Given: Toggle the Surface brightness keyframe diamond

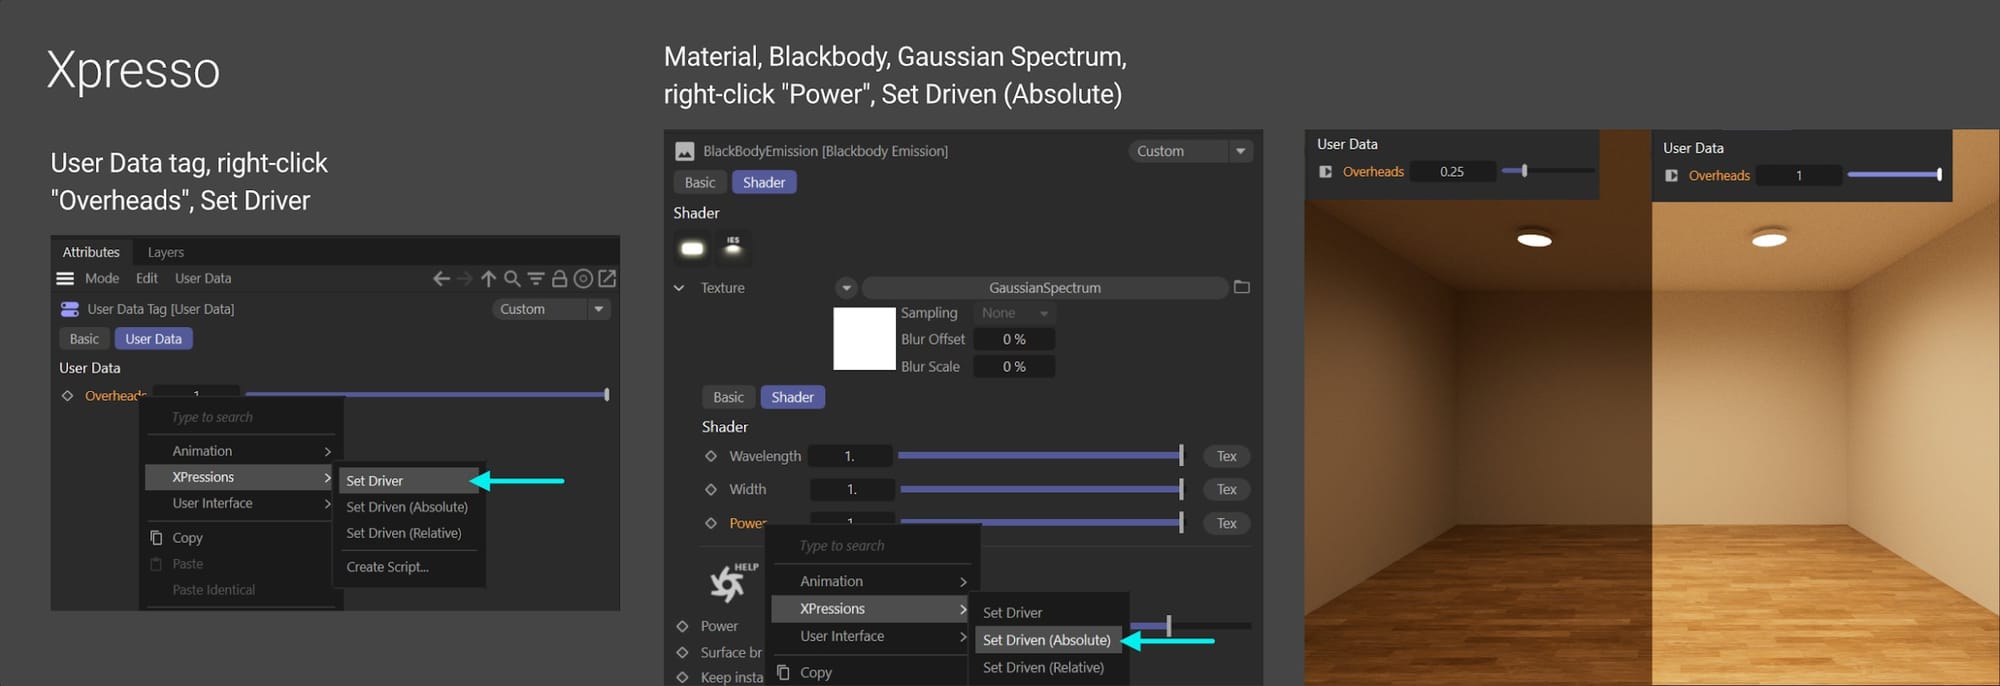Looking at the screenshot, I should point(682,652).
